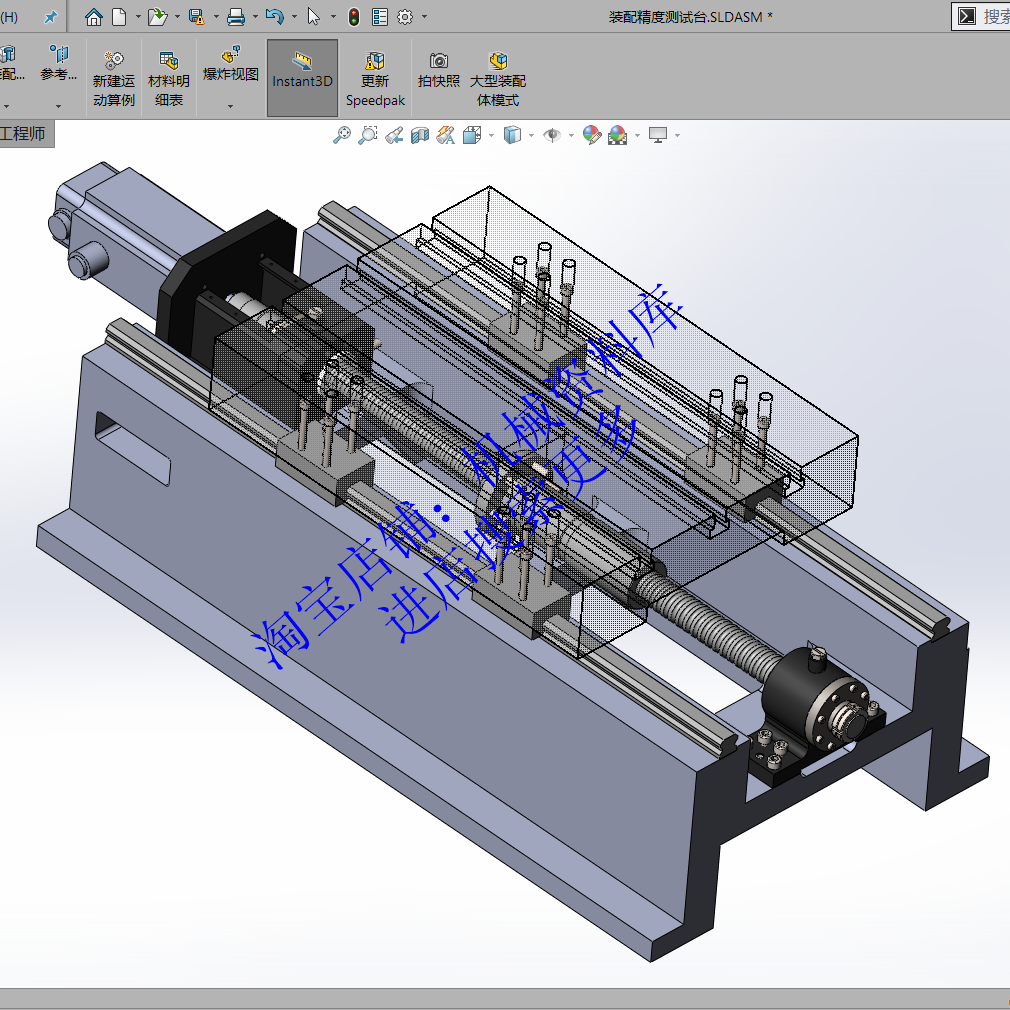Expand Select tool dropdown arrow

pyautogui.click(x=333, y=17)
